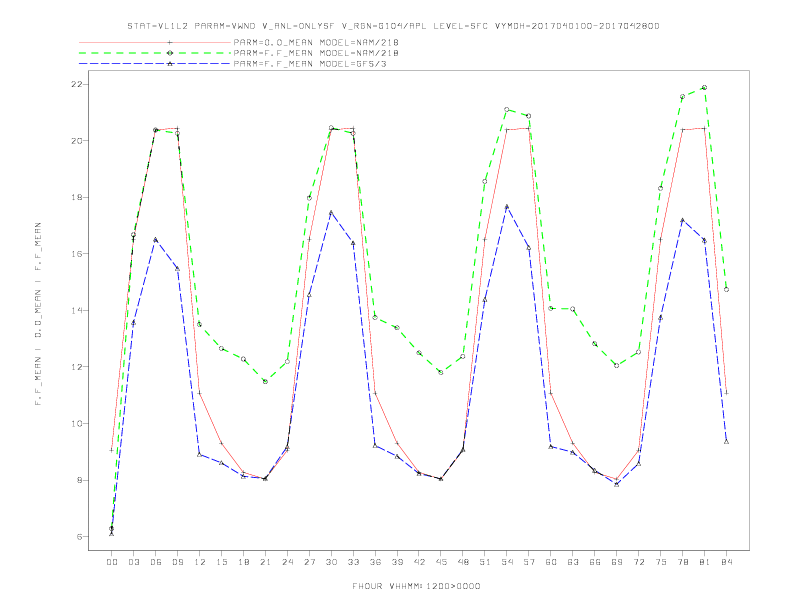This screenshot has height=612, width=792.
Task: Click the triangle marker on blue legend line
Action: pos(170,64)
